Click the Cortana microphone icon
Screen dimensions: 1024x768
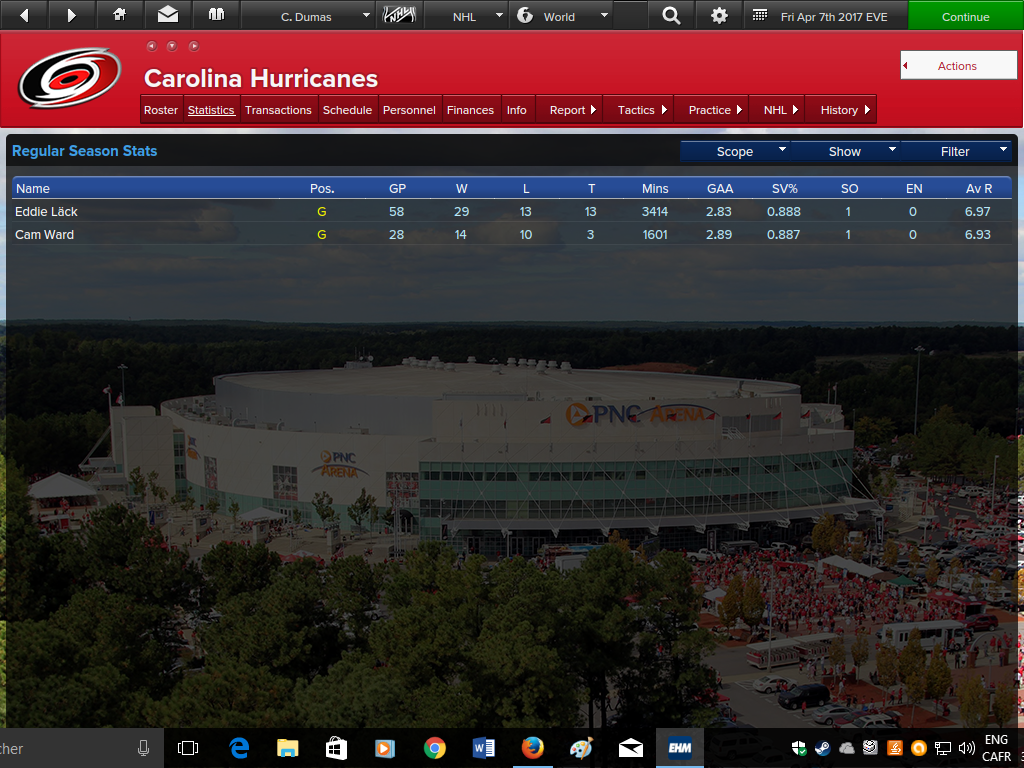[144, 748]
